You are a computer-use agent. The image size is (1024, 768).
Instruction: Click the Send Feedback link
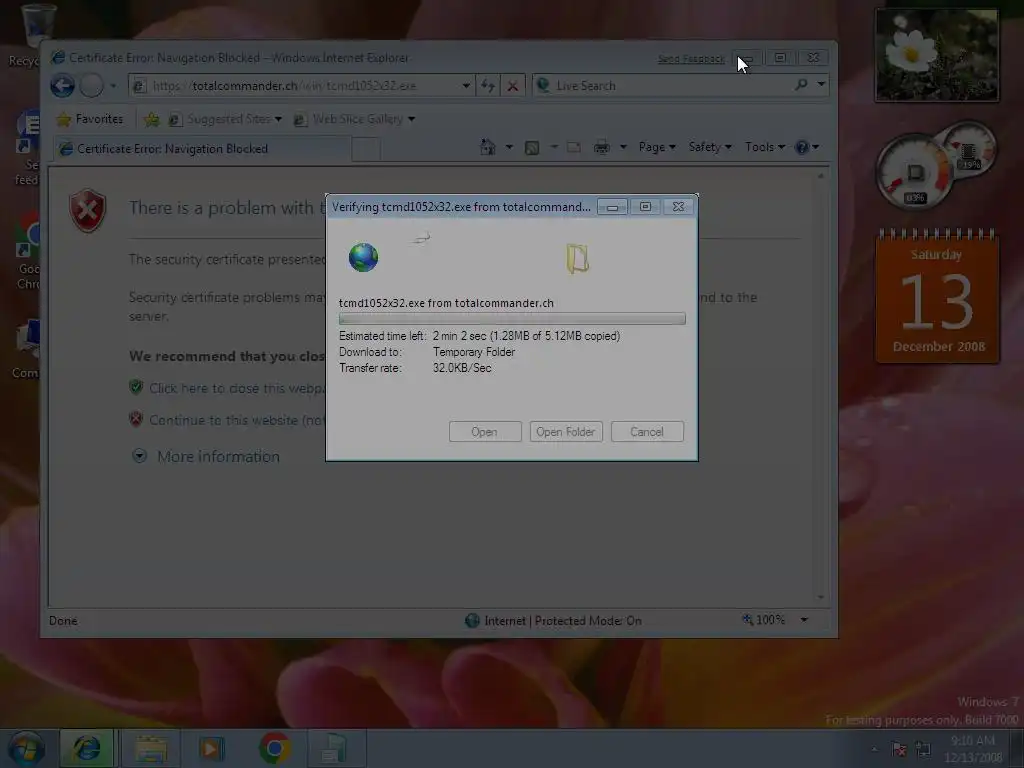[x=691, y=59]
